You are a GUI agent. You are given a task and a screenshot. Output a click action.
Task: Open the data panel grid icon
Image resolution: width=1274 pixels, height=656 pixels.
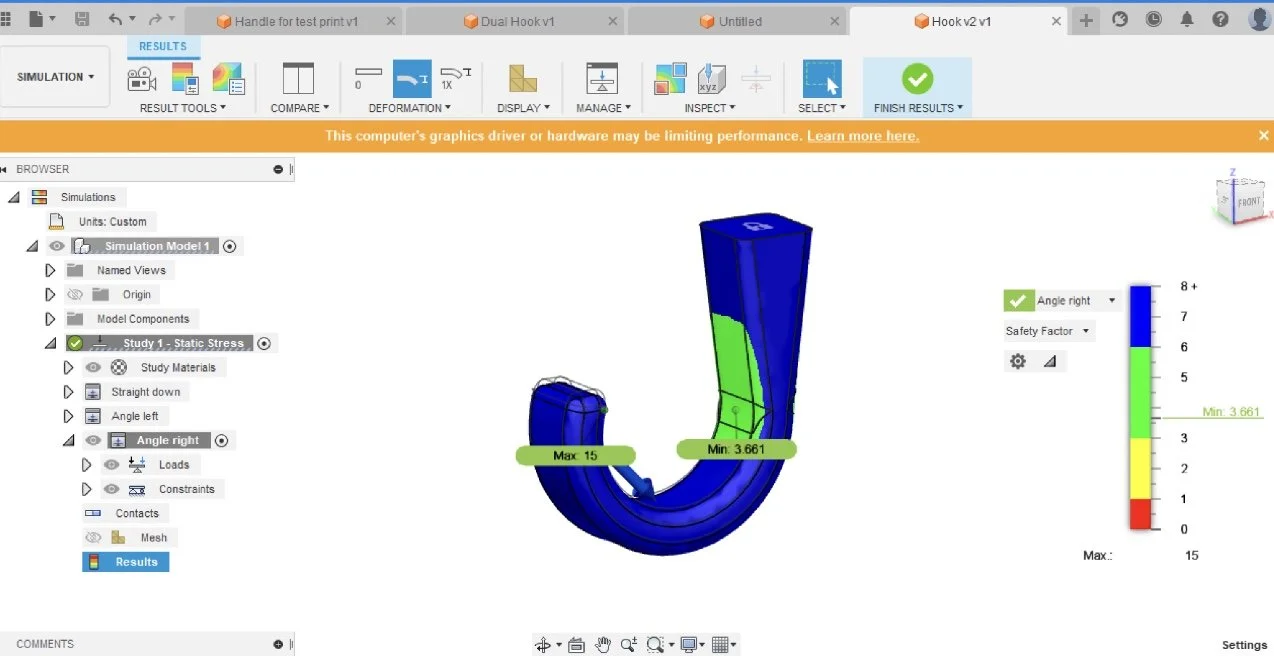click(x=5, y=19)
